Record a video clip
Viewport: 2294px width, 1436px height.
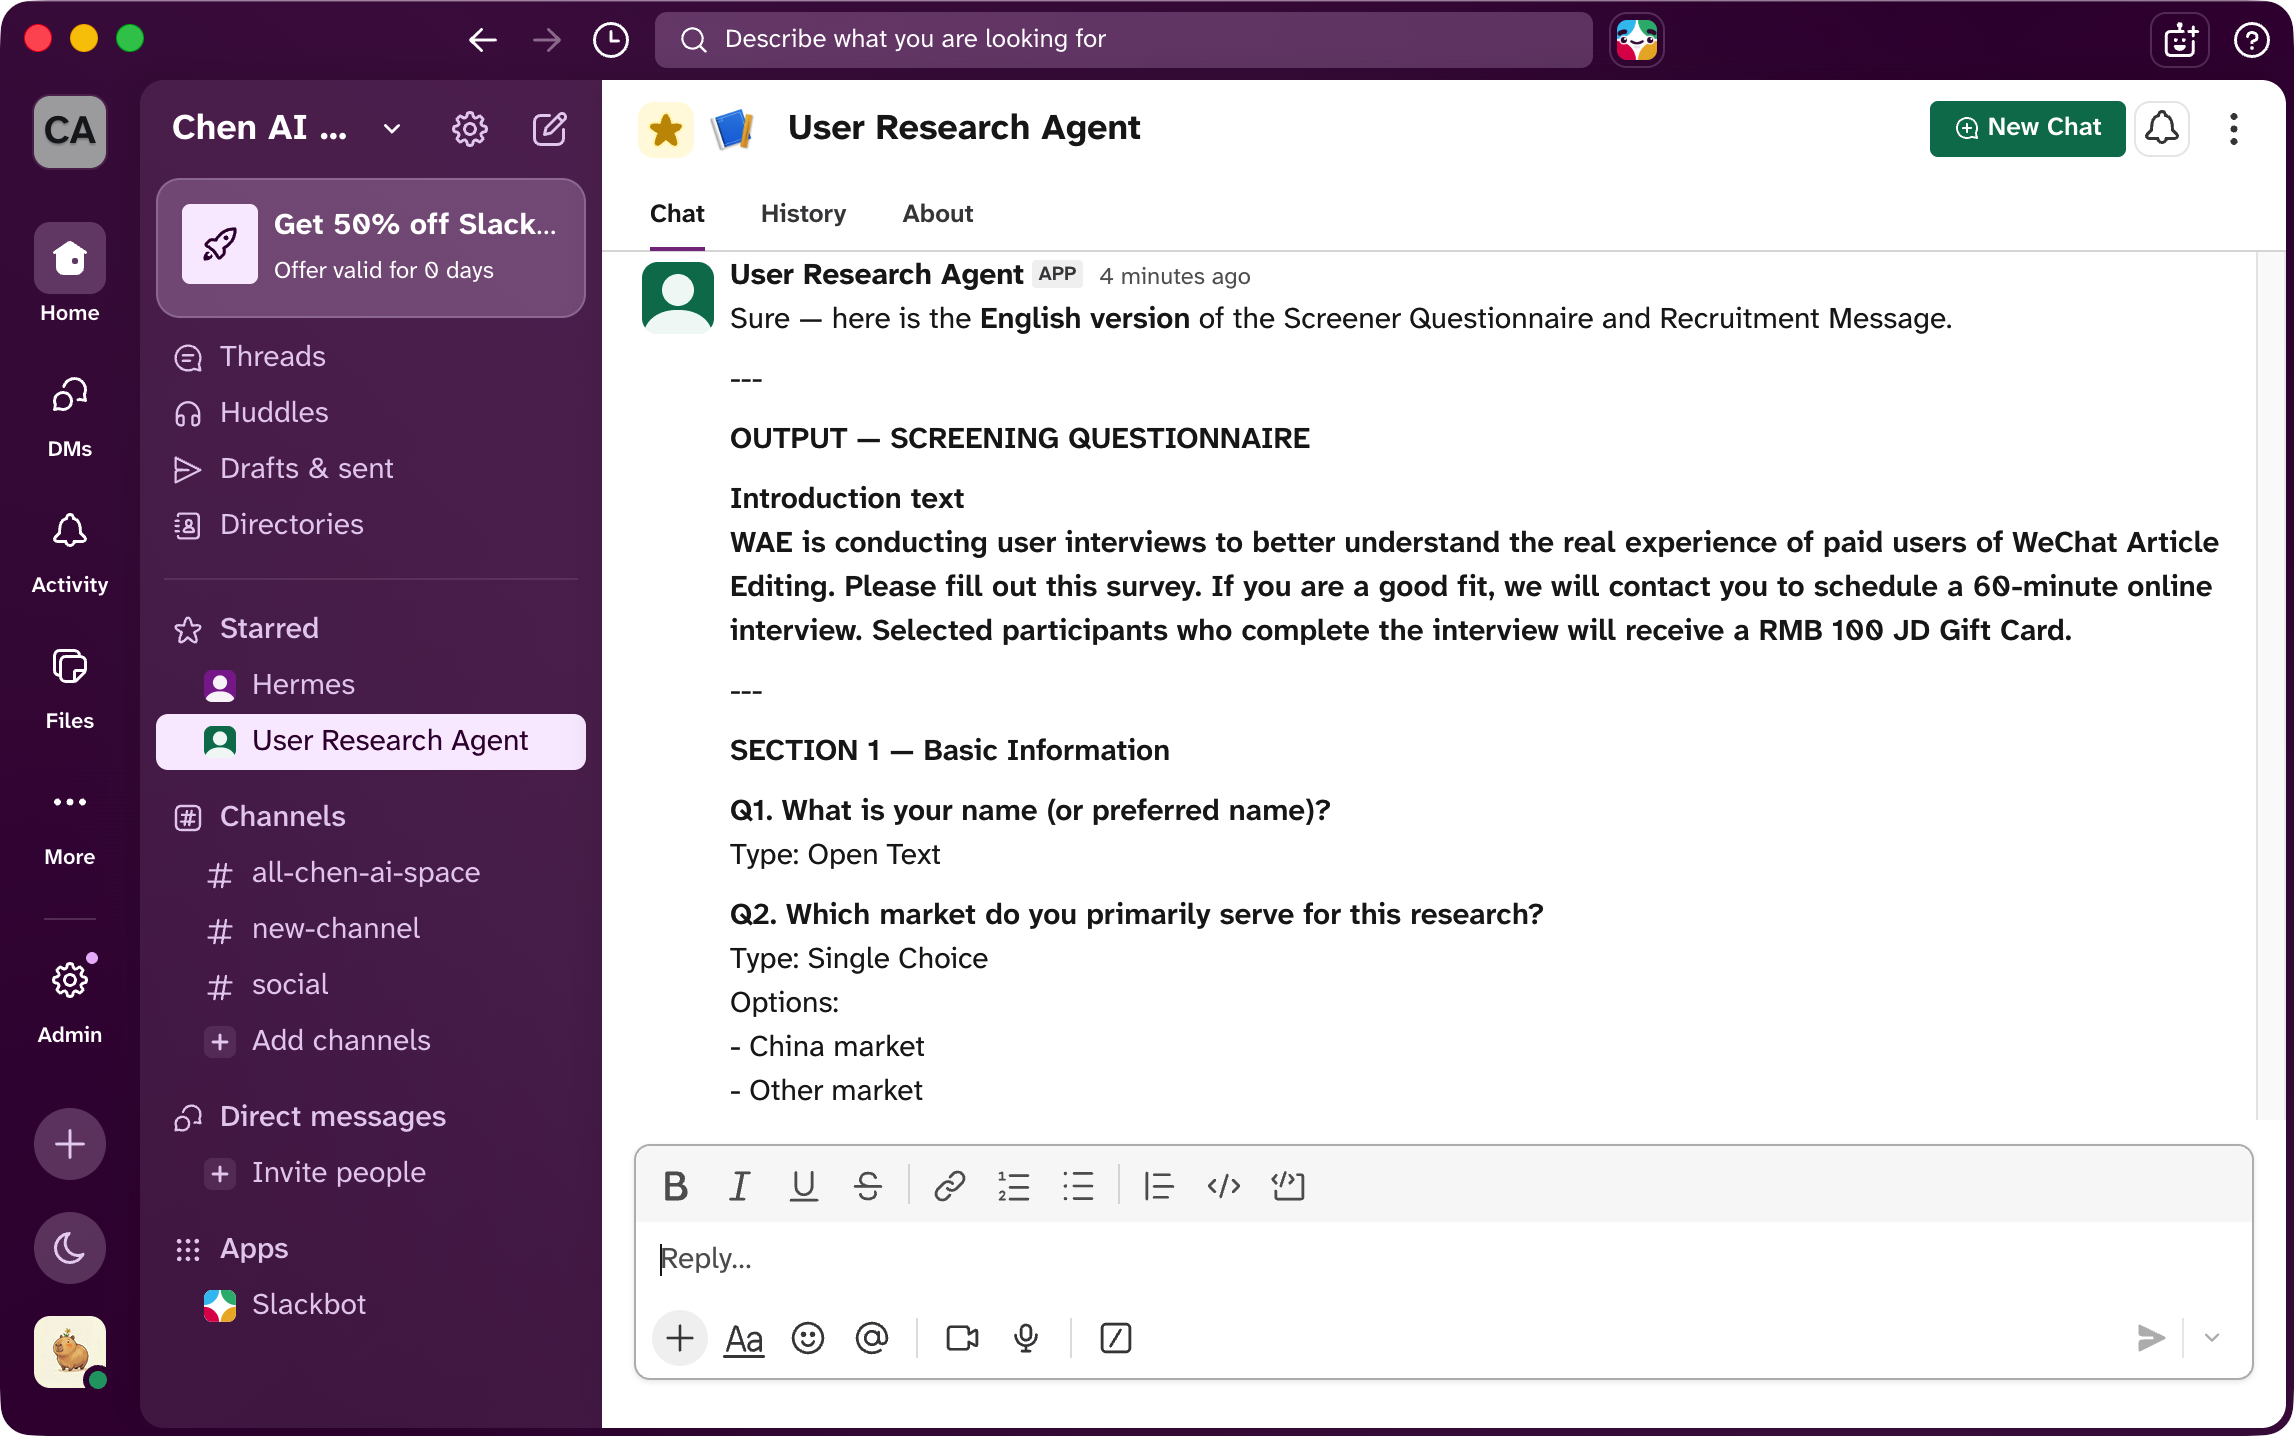[962, 1338]
